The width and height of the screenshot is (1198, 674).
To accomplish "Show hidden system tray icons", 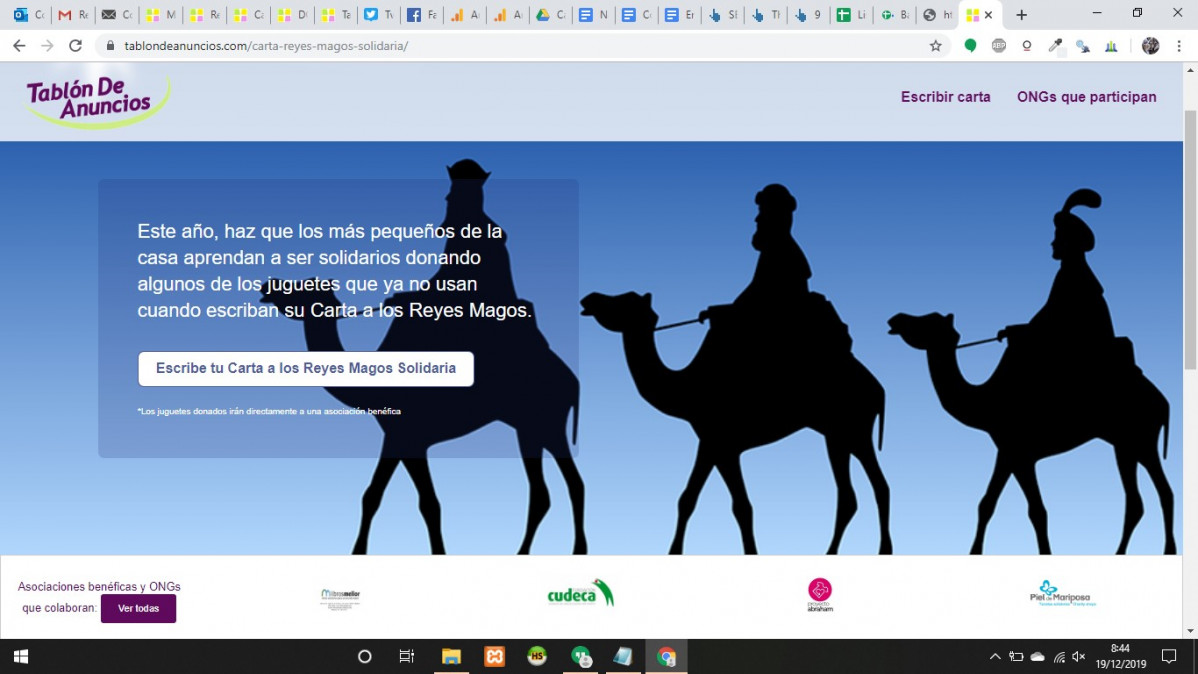I will pyautogui.click(x=995, y=656).
